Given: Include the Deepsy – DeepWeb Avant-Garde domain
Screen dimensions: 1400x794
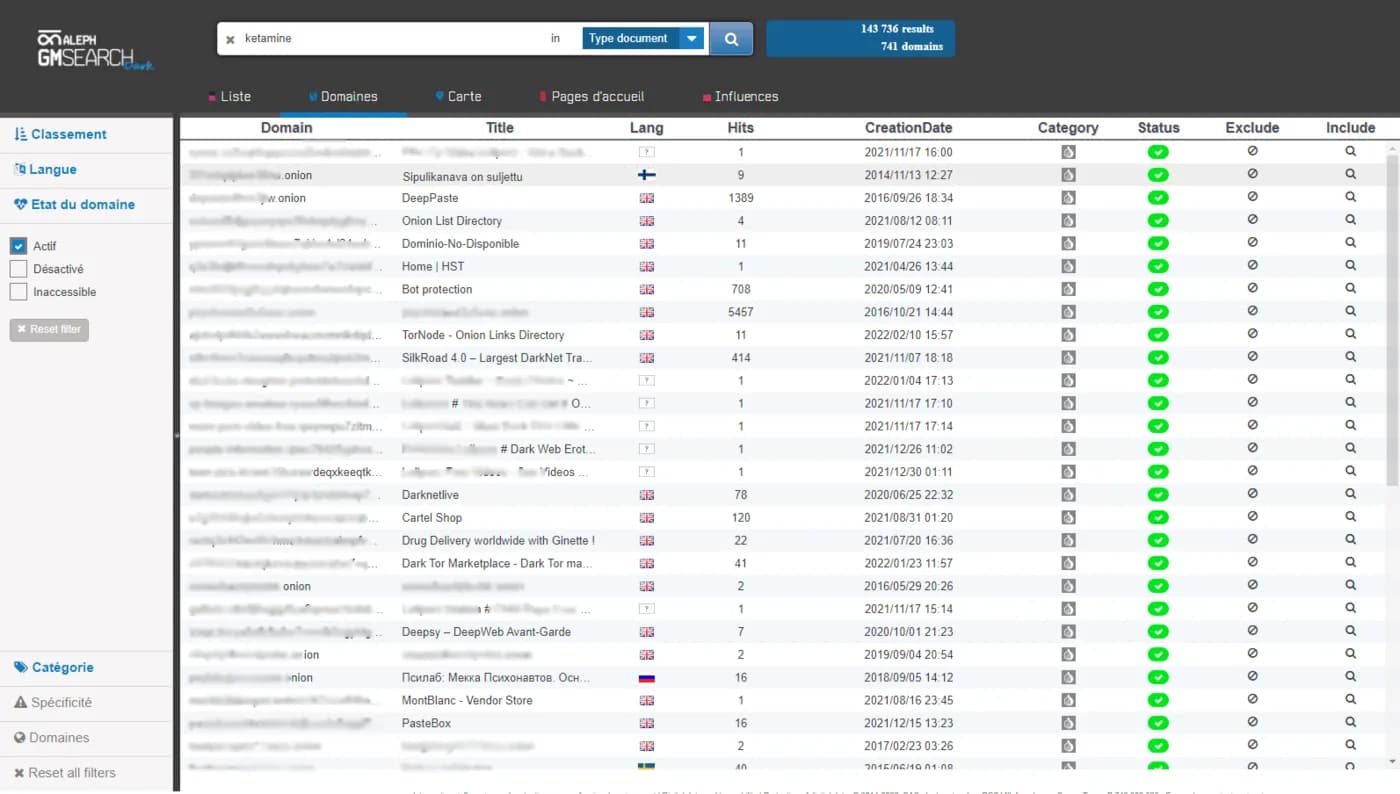Looking at the screenshot, I should pyautogui.click(x=1350, y=631).
